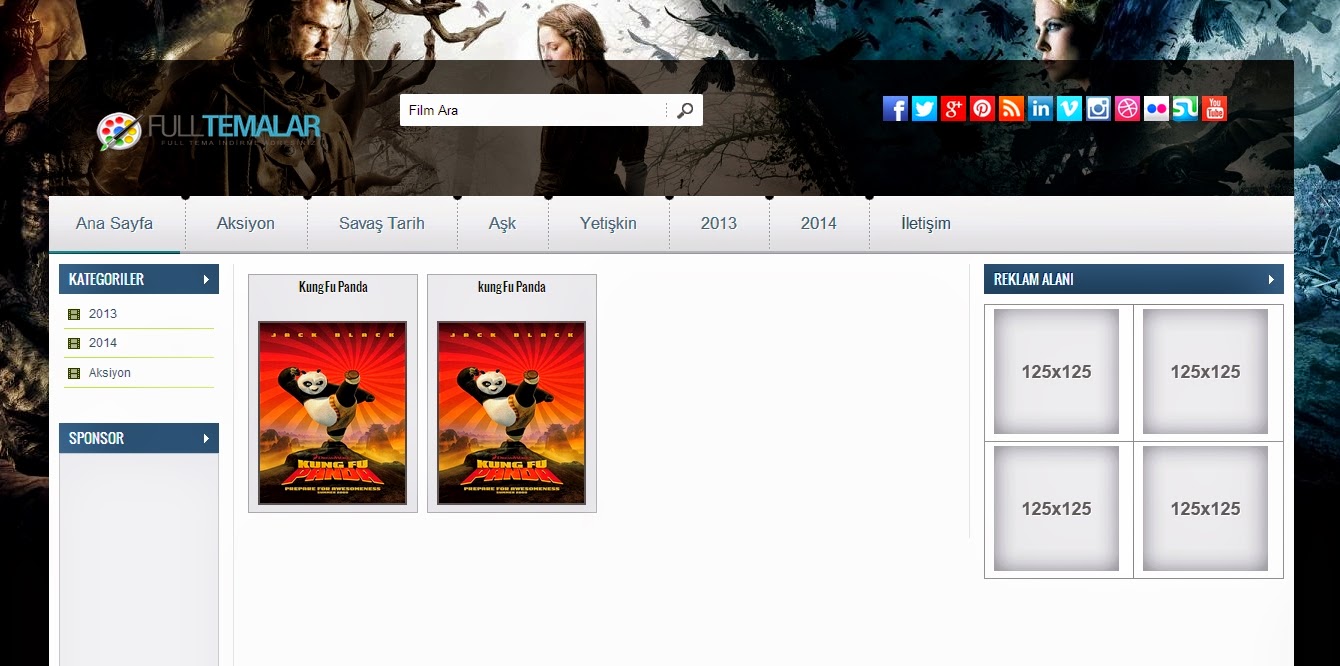
Task: Open the Aksiyon menu item
Action: 246,224
